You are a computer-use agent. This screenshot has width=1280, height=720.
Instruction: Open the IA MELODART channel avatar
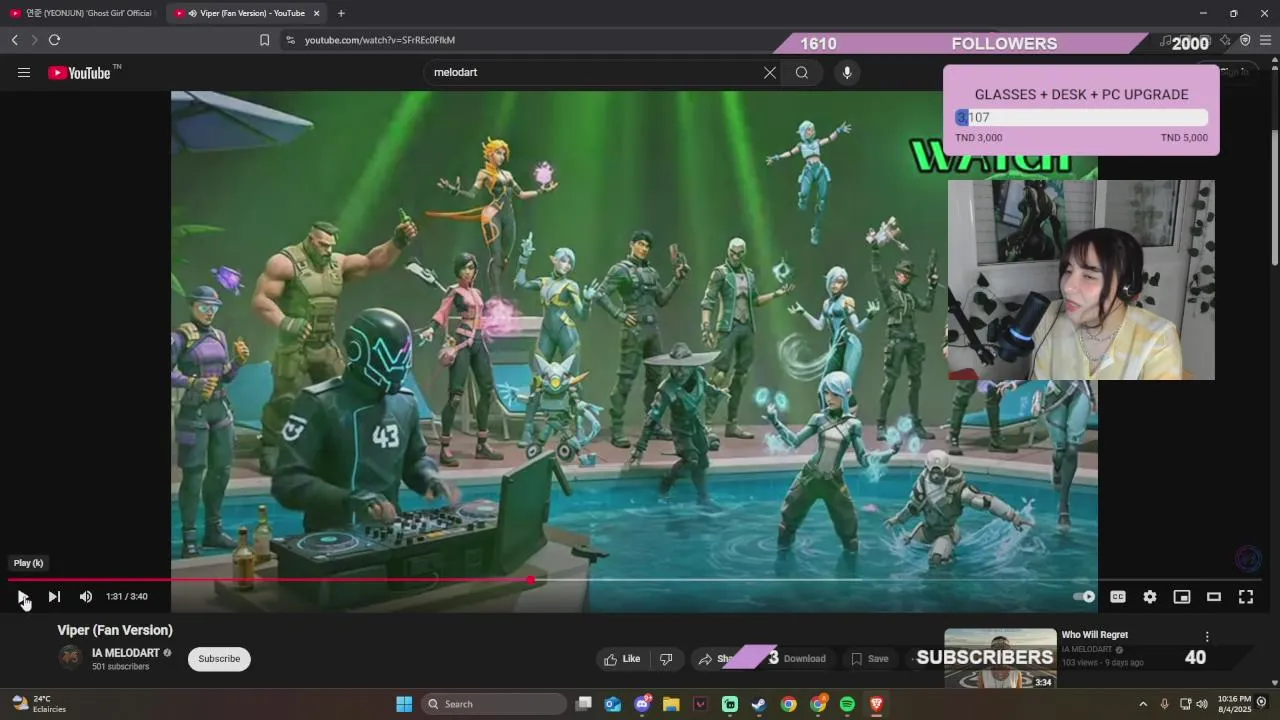click(x=70, y=658)
